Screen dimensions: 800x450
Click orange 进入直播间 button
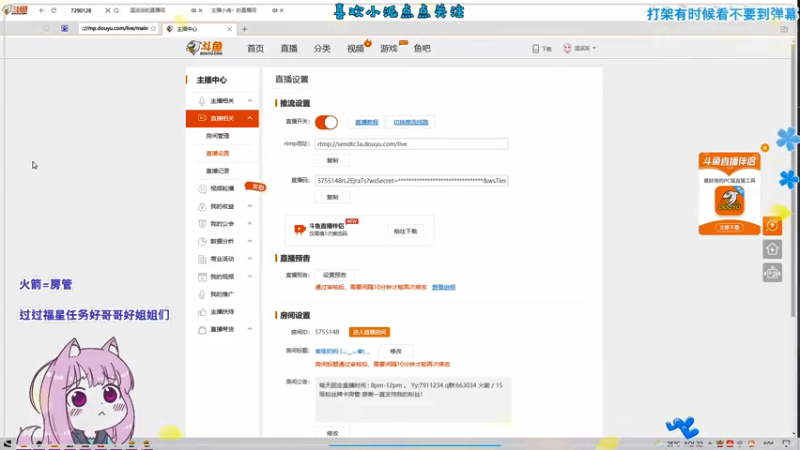pyautogui.click(x=369, y=332)
